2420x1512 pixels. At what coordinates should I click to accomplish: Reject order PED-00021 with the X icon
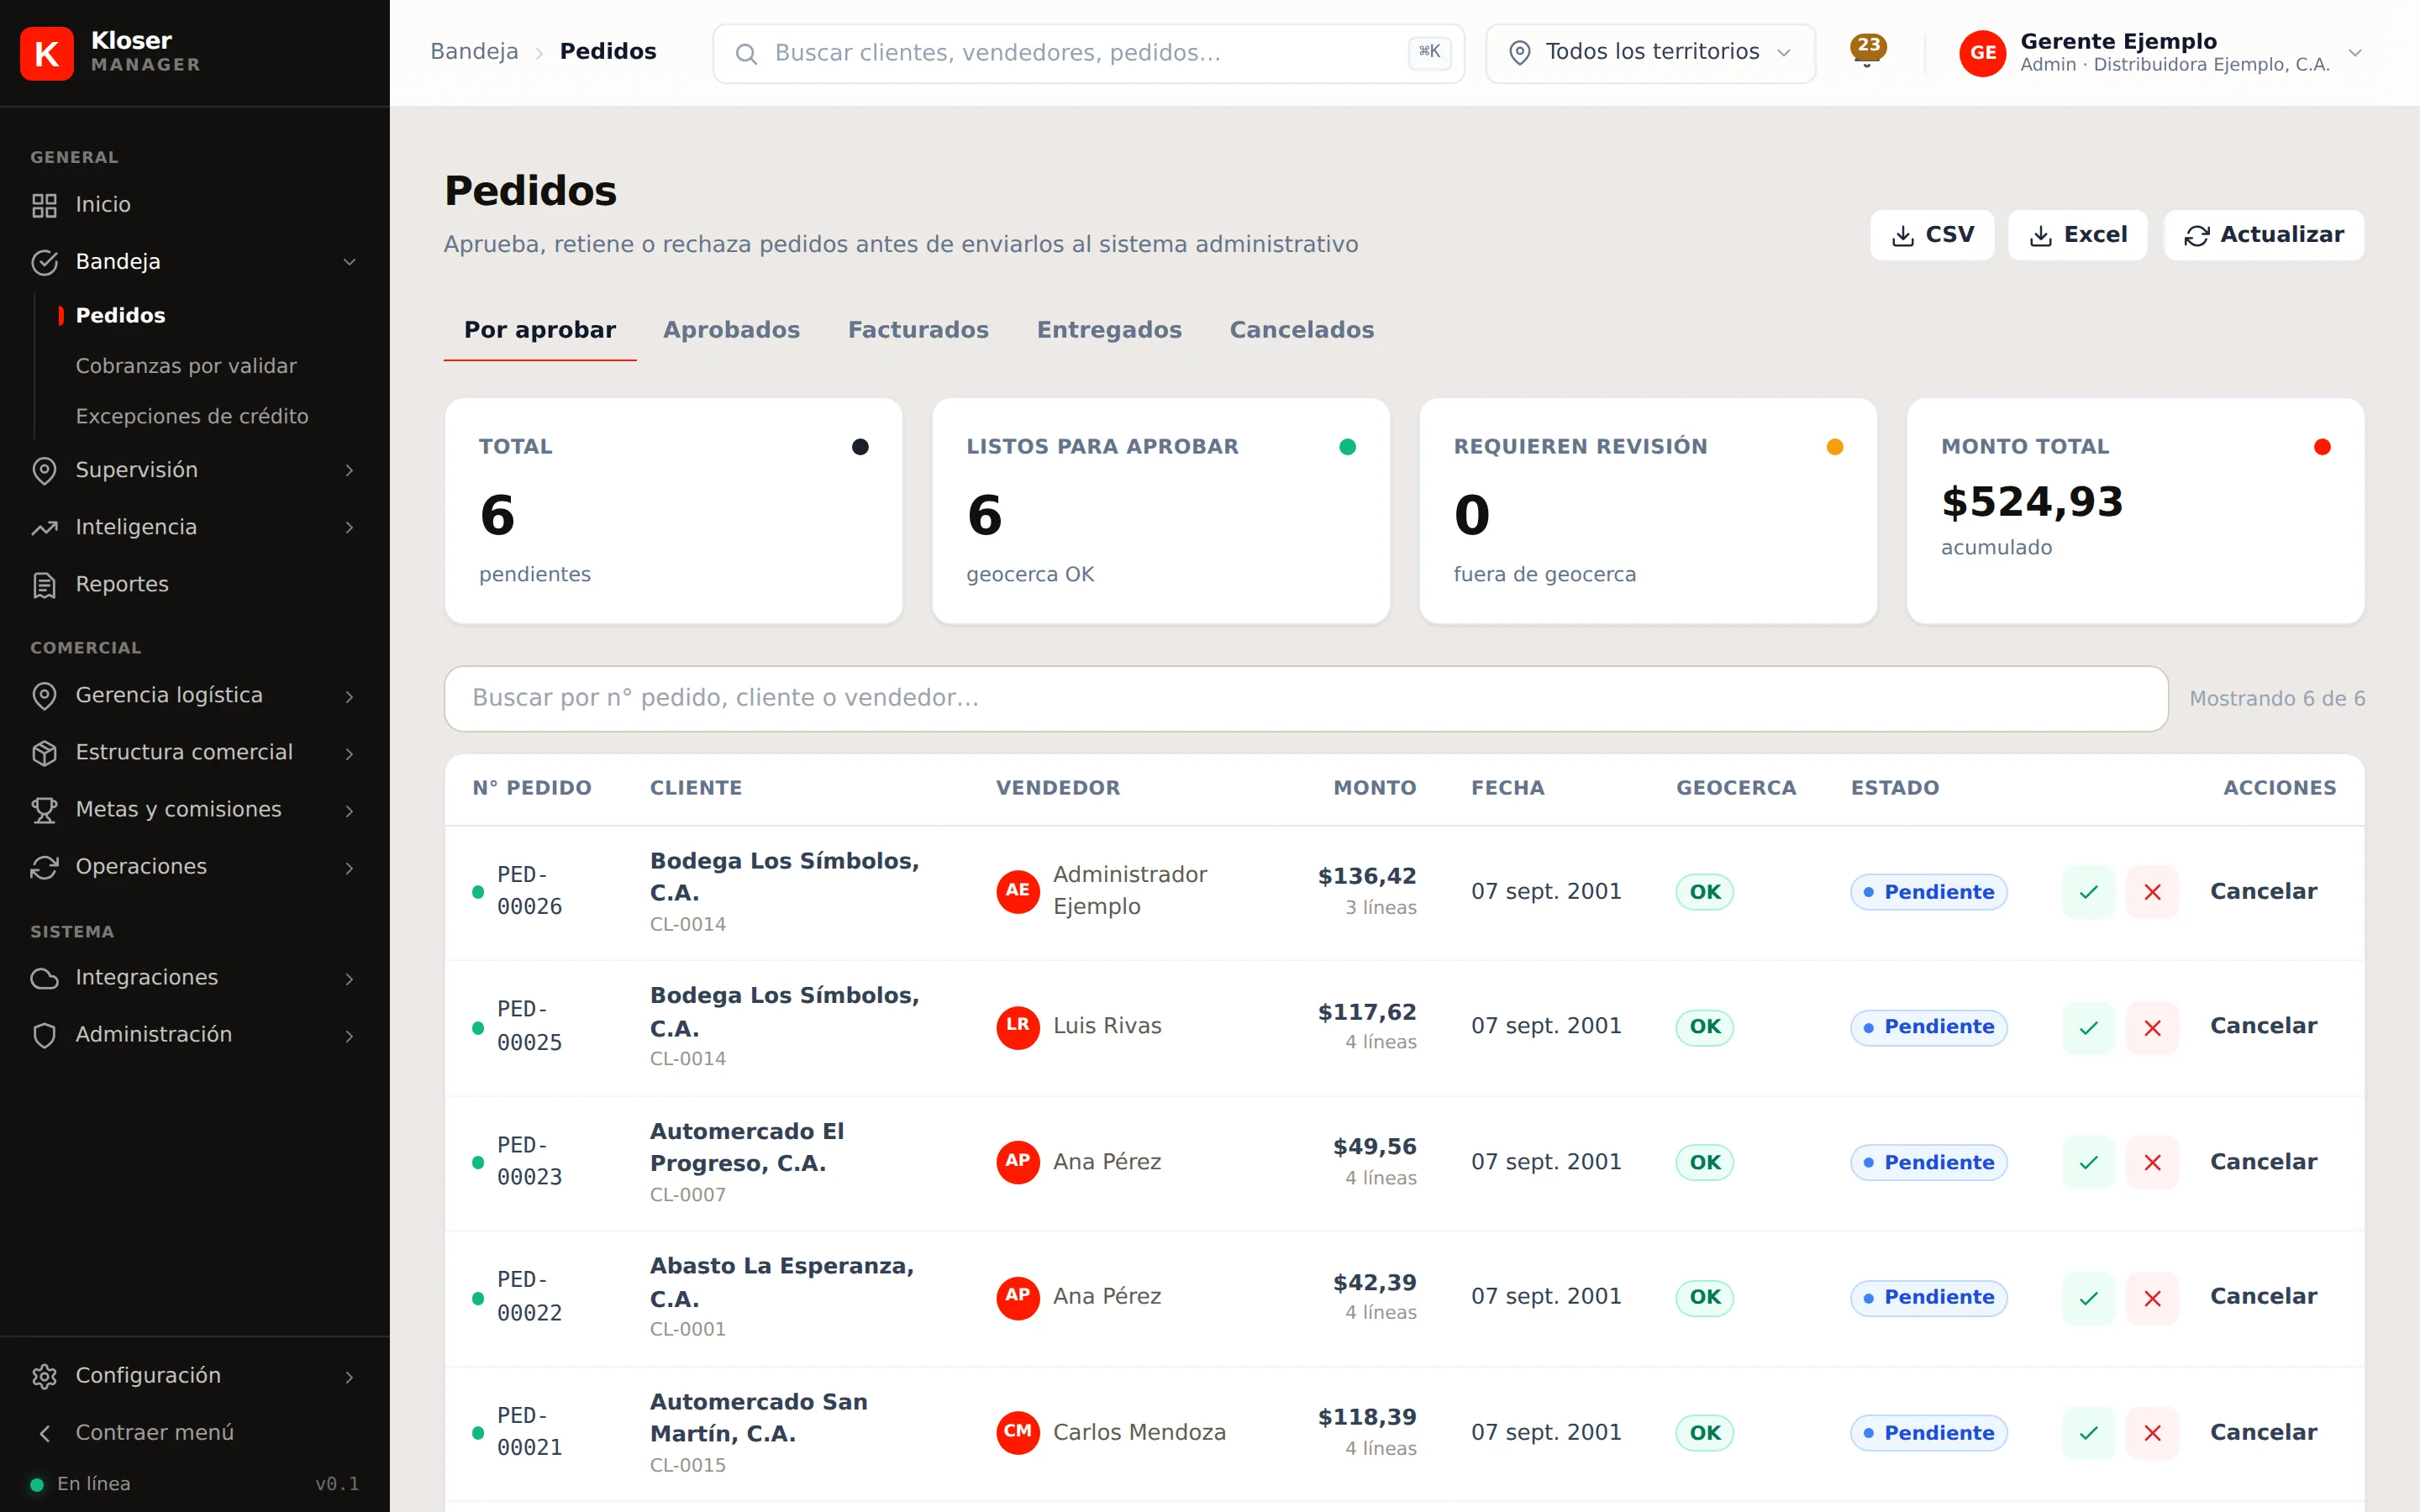(2153, 1433)
